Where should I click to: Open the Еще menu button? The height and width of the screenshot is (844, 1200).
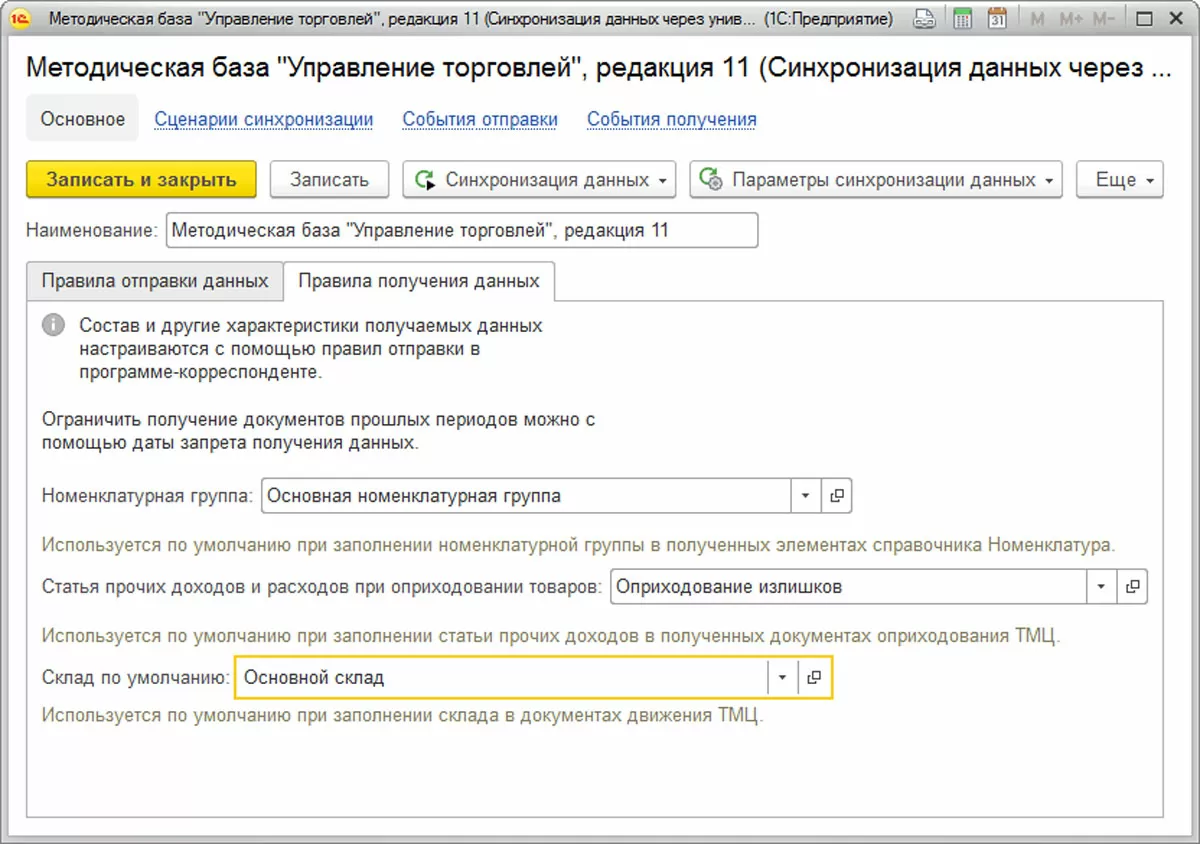(1120, 180)
